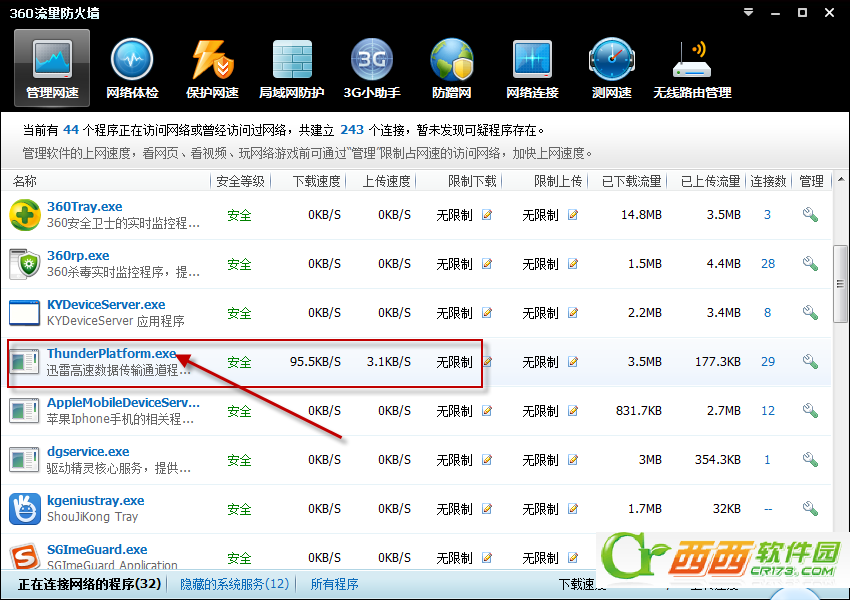Sort by 名称 column header
850x600 pixels.
(x=25, y=181)
